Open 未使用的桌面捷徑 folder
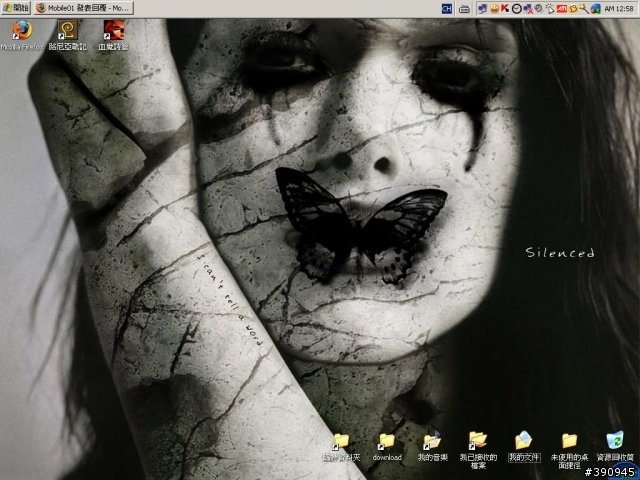 tap(569, 440)
